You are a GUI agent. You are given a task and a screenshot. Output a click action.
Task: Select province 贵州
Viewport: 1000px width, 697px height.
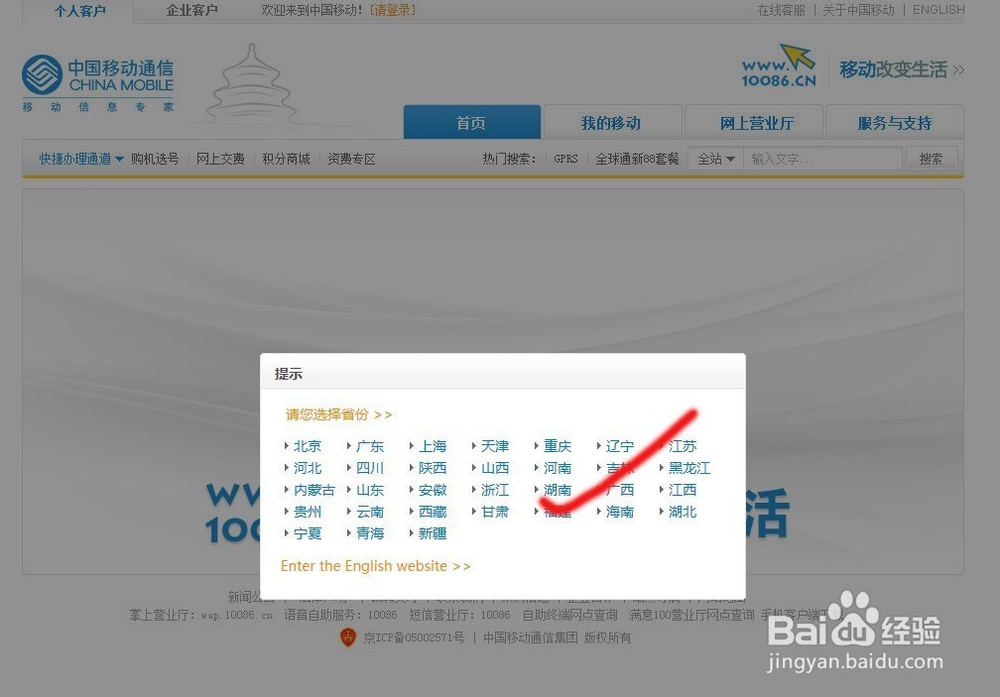tap(307, 511)
